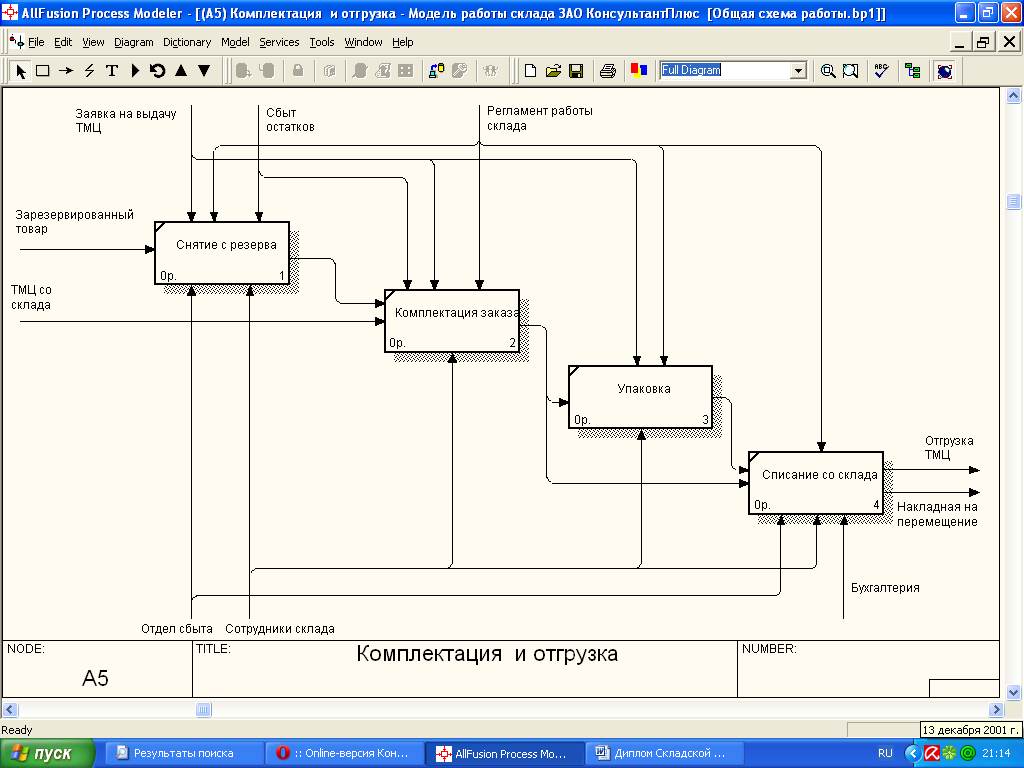Select the 'Снятие с резерва' activity box
The width and height of the screenshot is (1024, 768).
pos(222,253)
